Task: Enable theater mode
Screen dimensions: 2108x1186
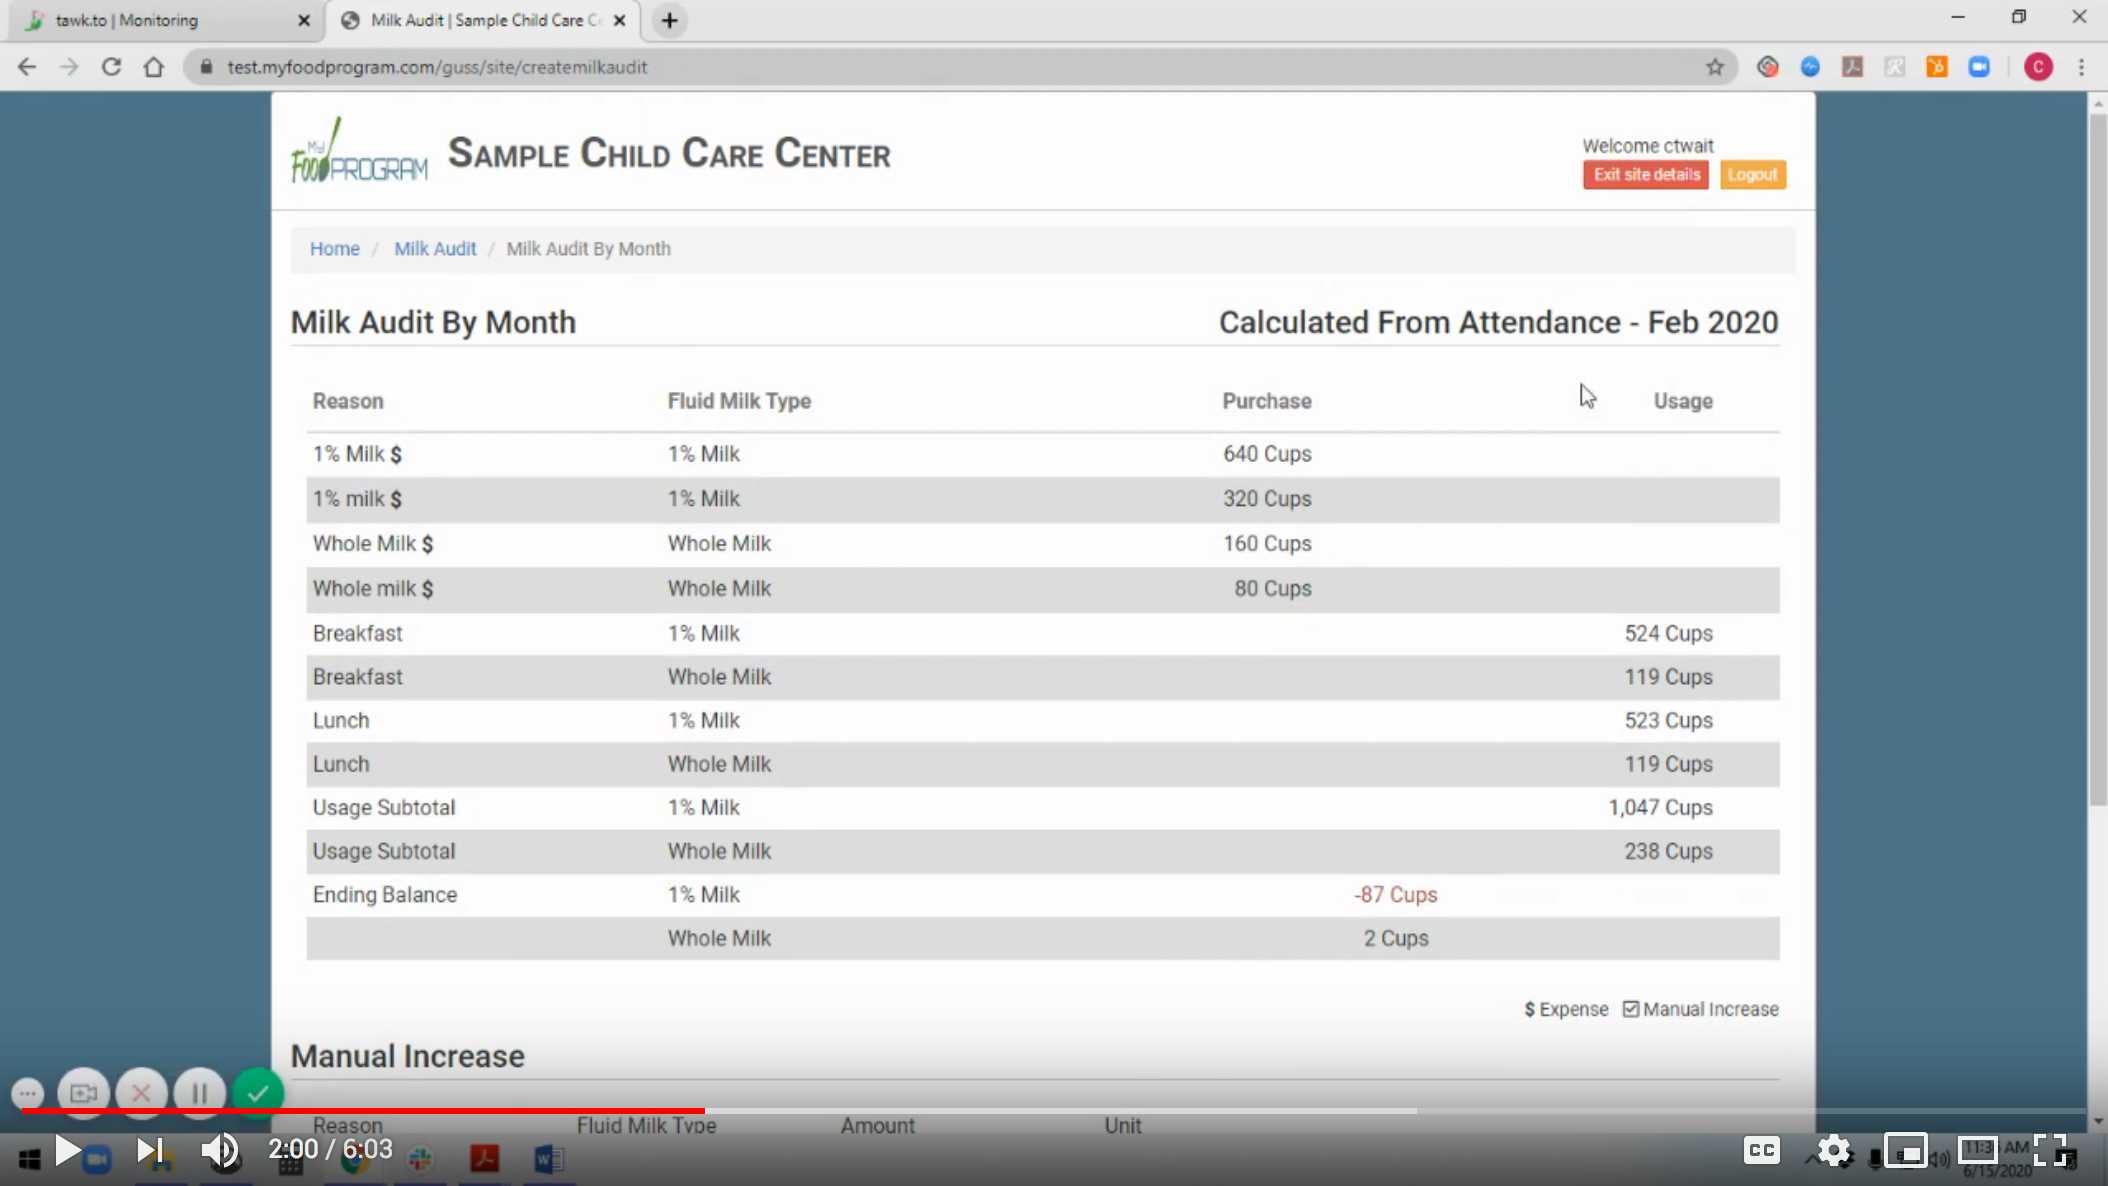Action: tap(1977, 1151)
